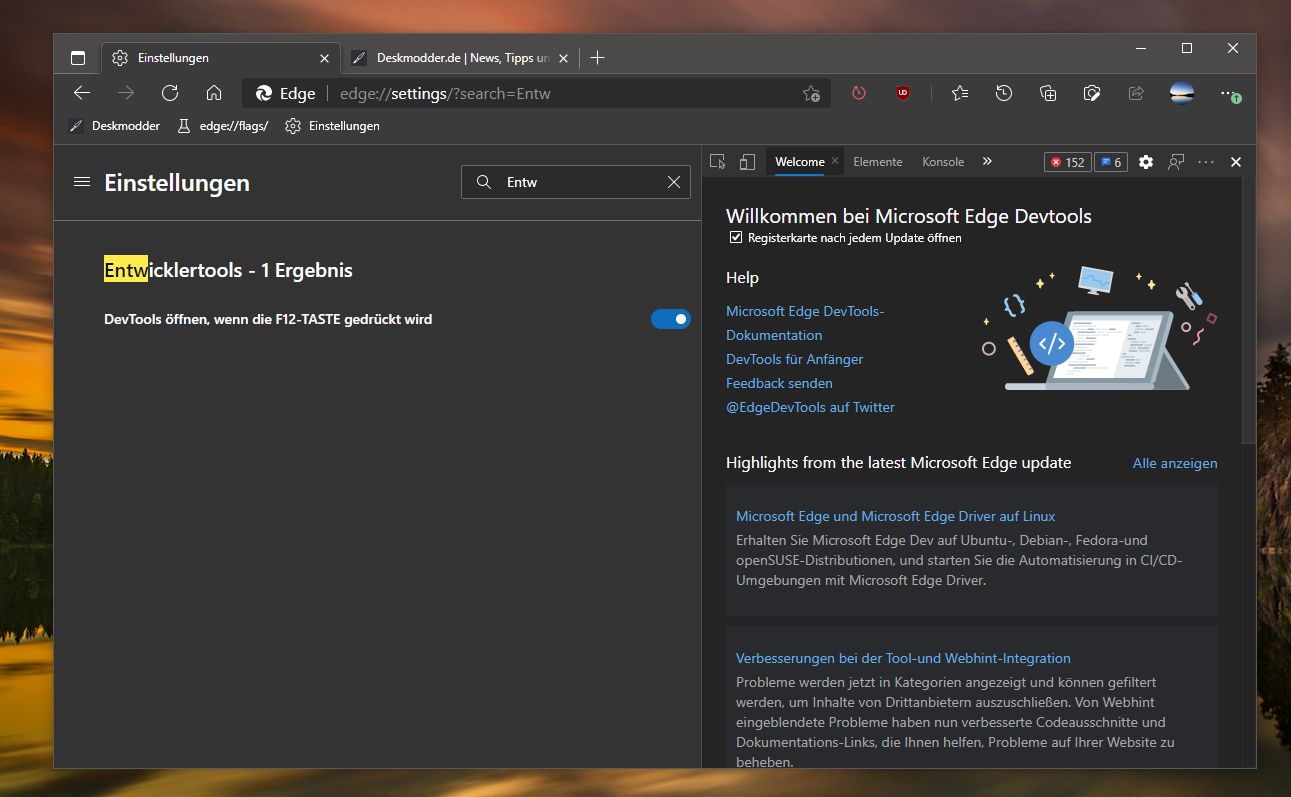Viewport: 1291px width, 797px height.
Task: Open DevTools settings gear
Action: [1146, 162]
